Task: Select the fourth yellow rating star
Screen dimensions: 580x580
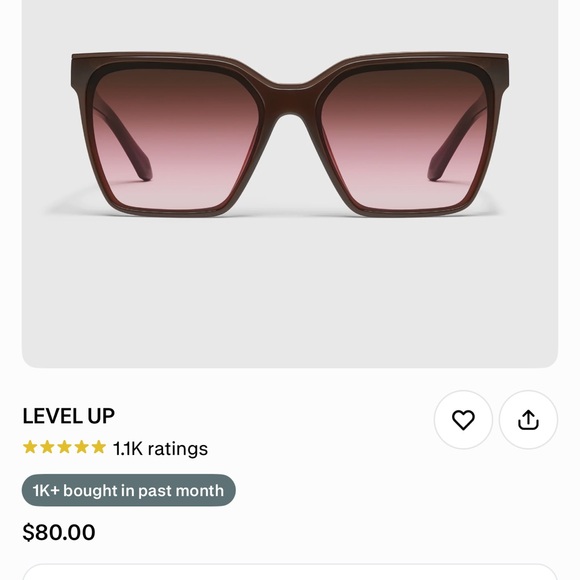Action: tap(81, 447)
